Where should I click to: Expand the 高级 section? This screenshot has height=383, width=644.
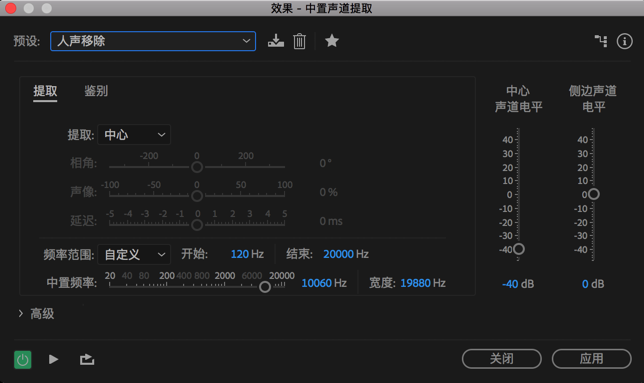pyautogui.click(x=36, y=314)
